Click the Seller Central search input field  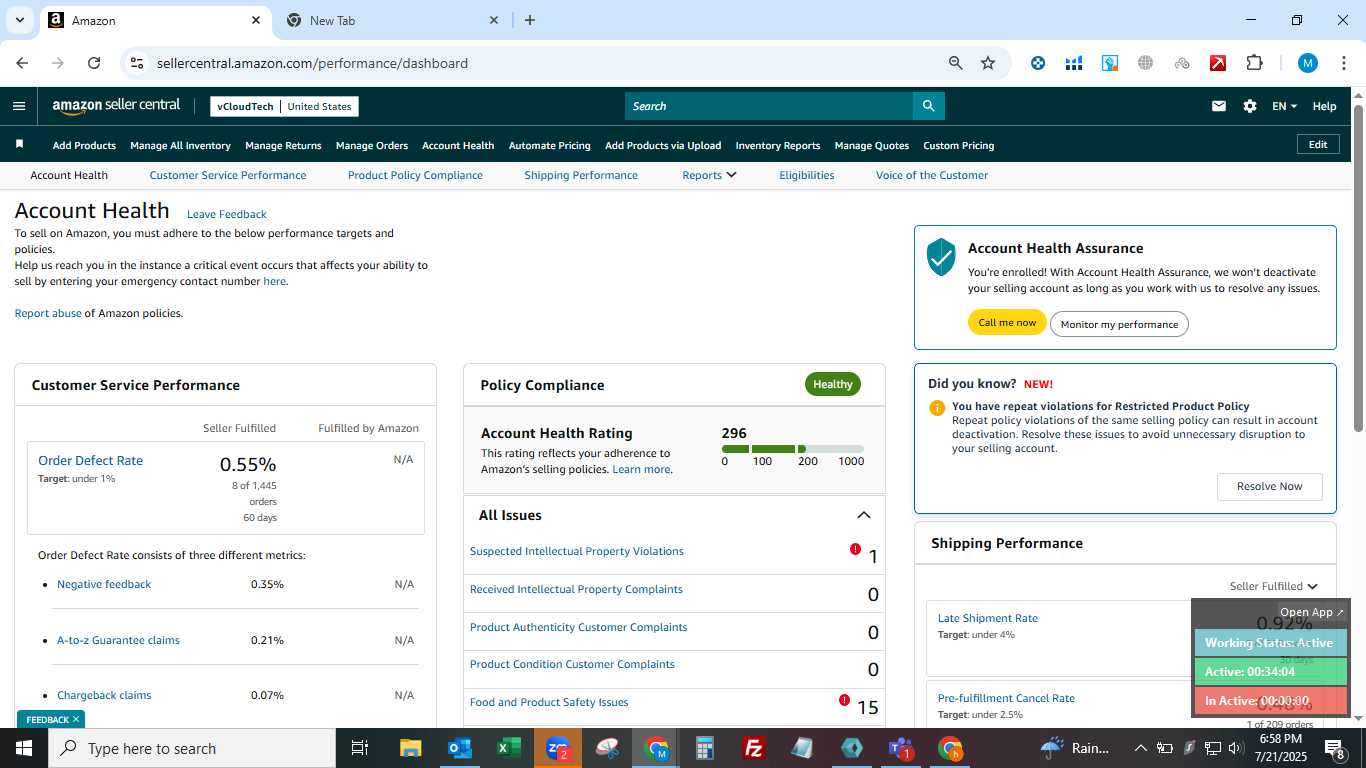(x=769, y=106)
